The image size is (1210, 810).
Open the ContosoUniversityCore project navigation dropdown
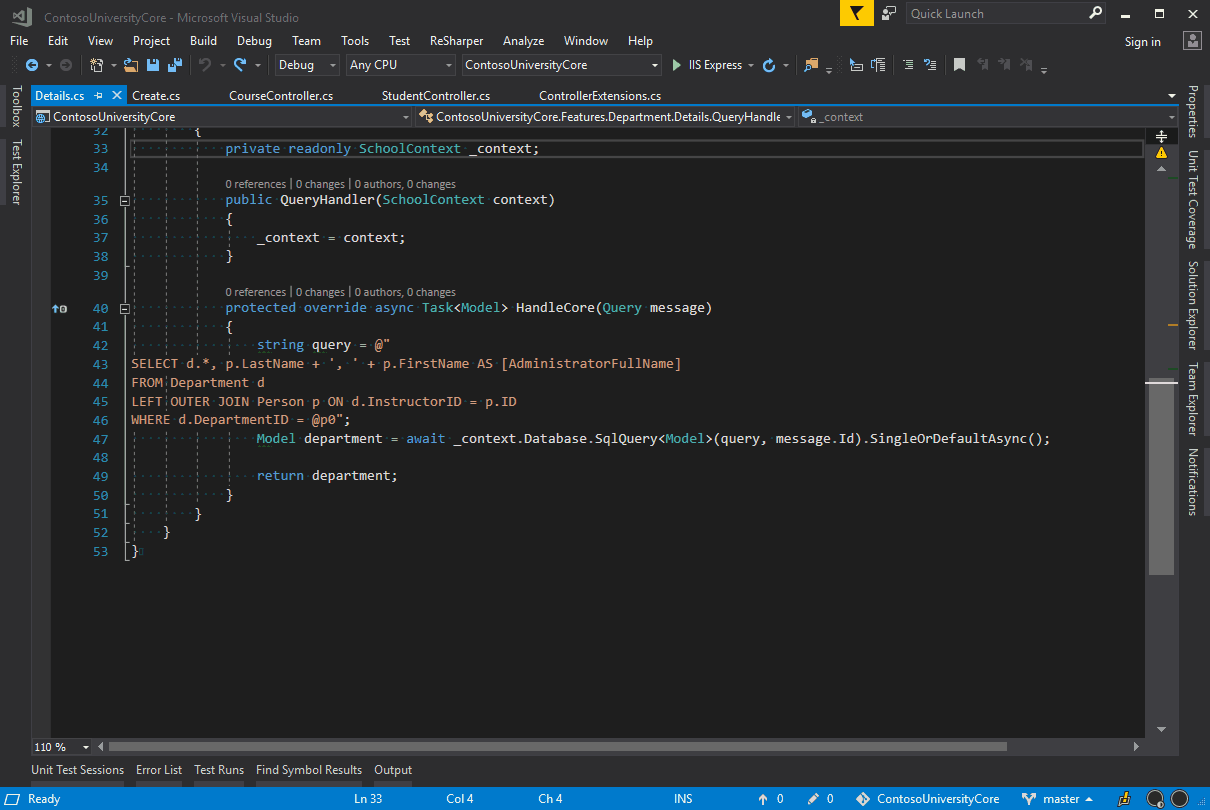pyautogui.click(x=223, y=117)
